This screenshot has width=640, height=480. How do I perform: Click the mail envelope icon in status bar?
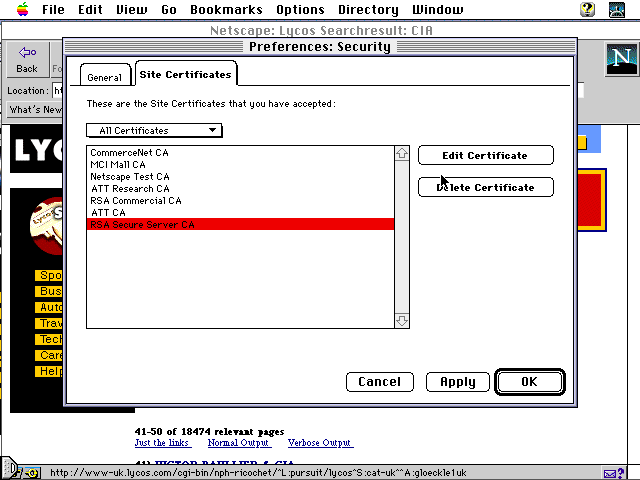tap(613, 473)
